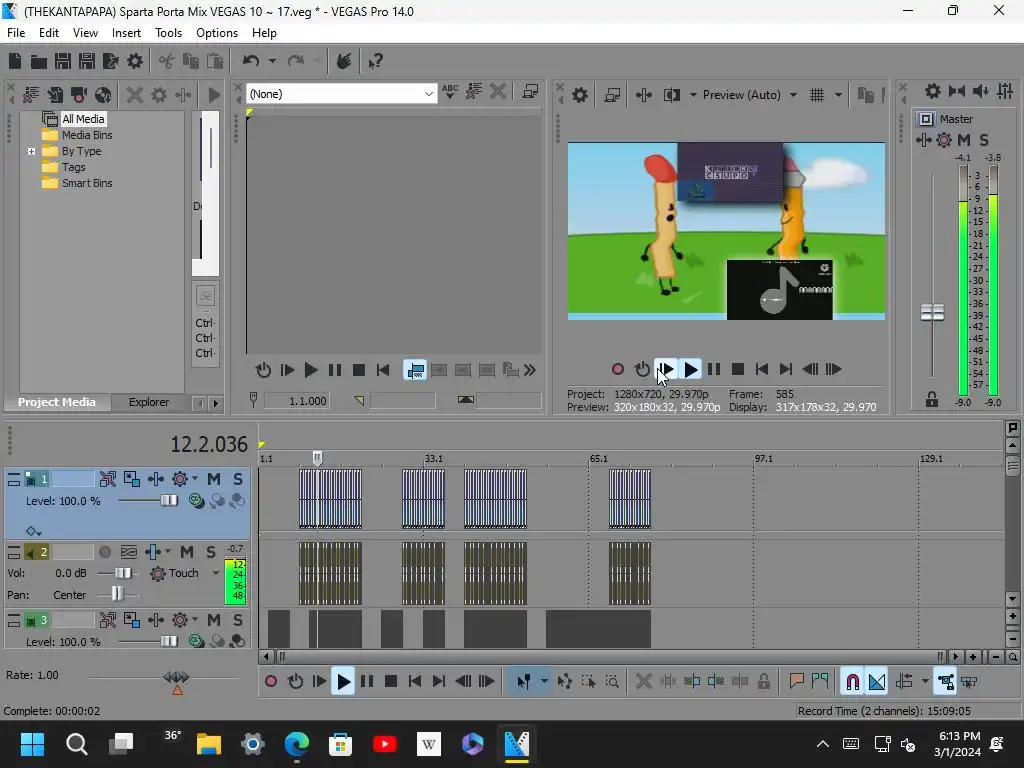
Task: Open the Tools menu
Action: (168, 33)
